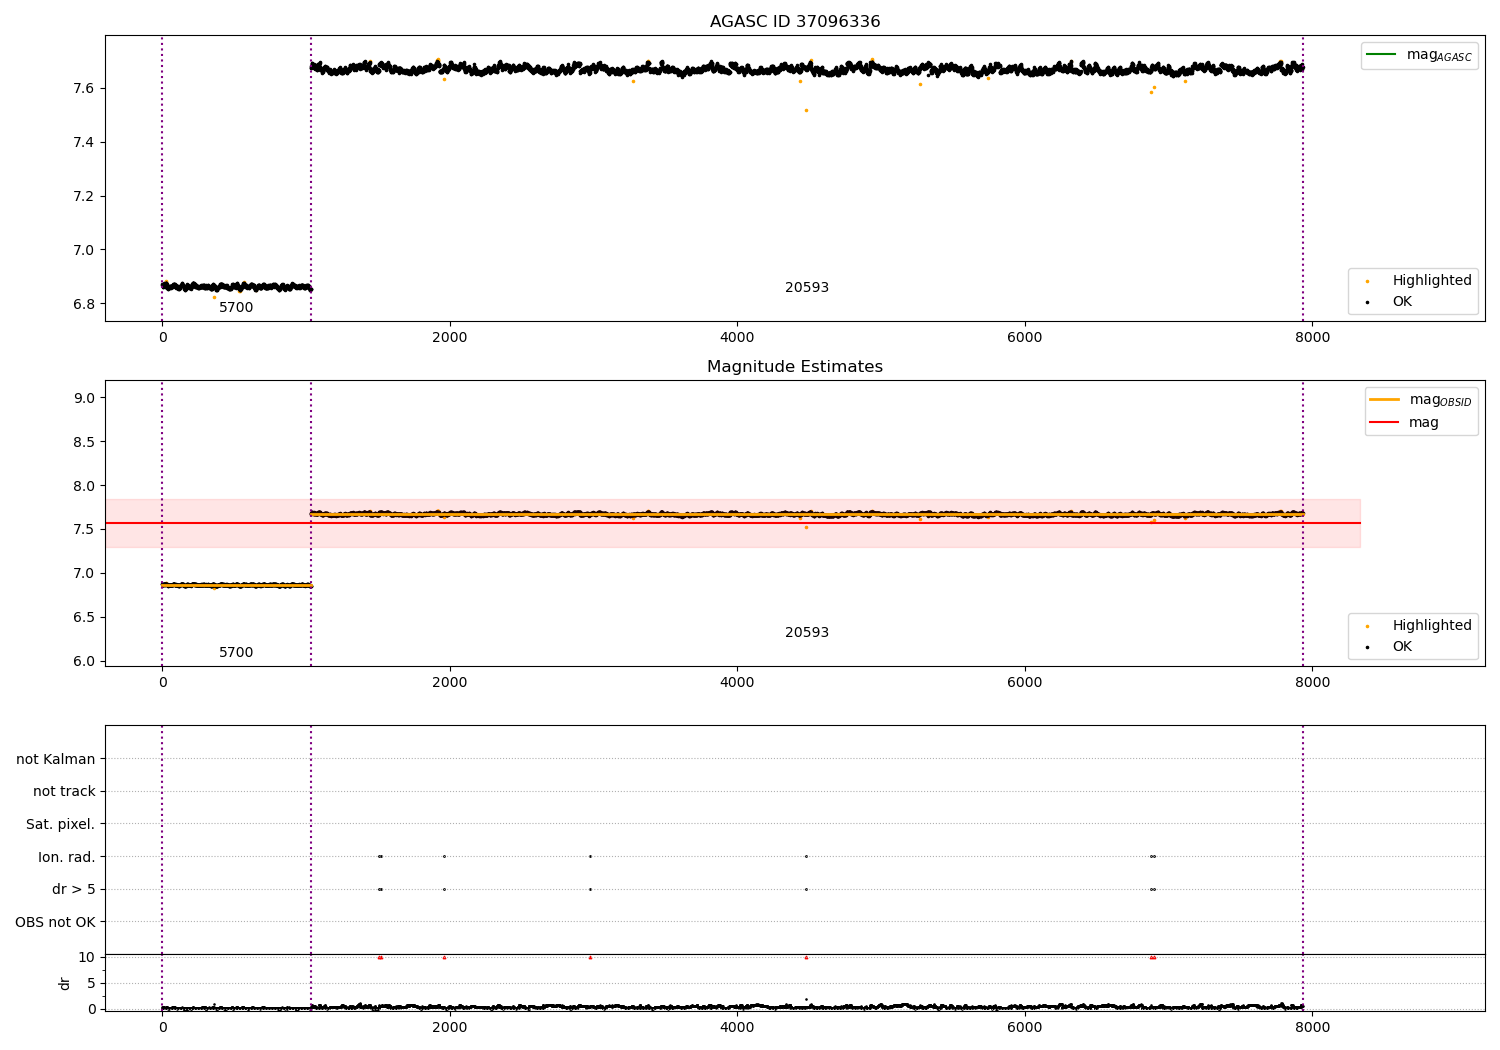Click the 'dr > 5' flag point near x=3000
Screen dimensions: 1500x1050
(590, 889)
